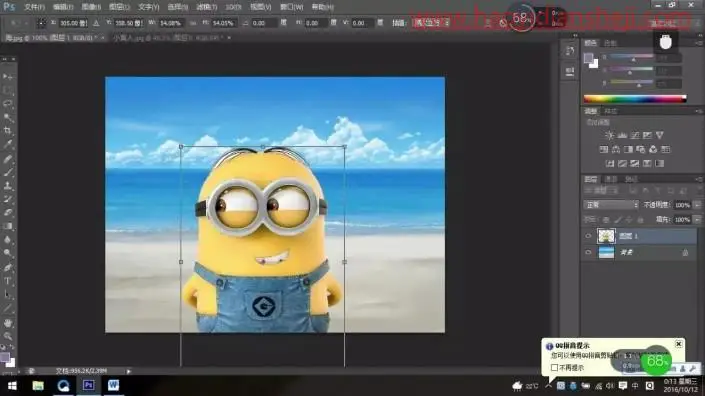Open the blend mode 正常 dropdown
705x396 pixels.
(x=611, y=205)
